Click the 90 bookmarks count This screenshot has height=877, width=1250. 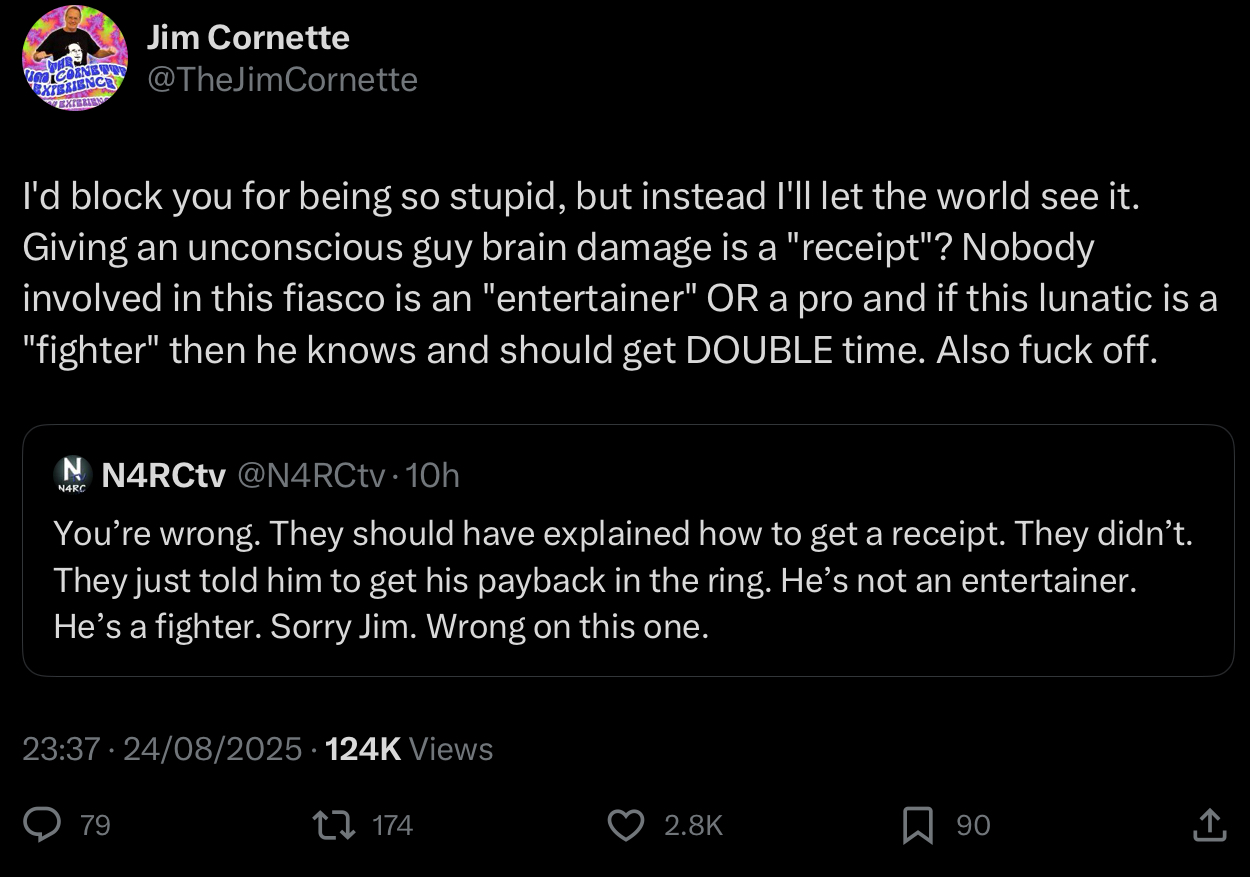973,825
